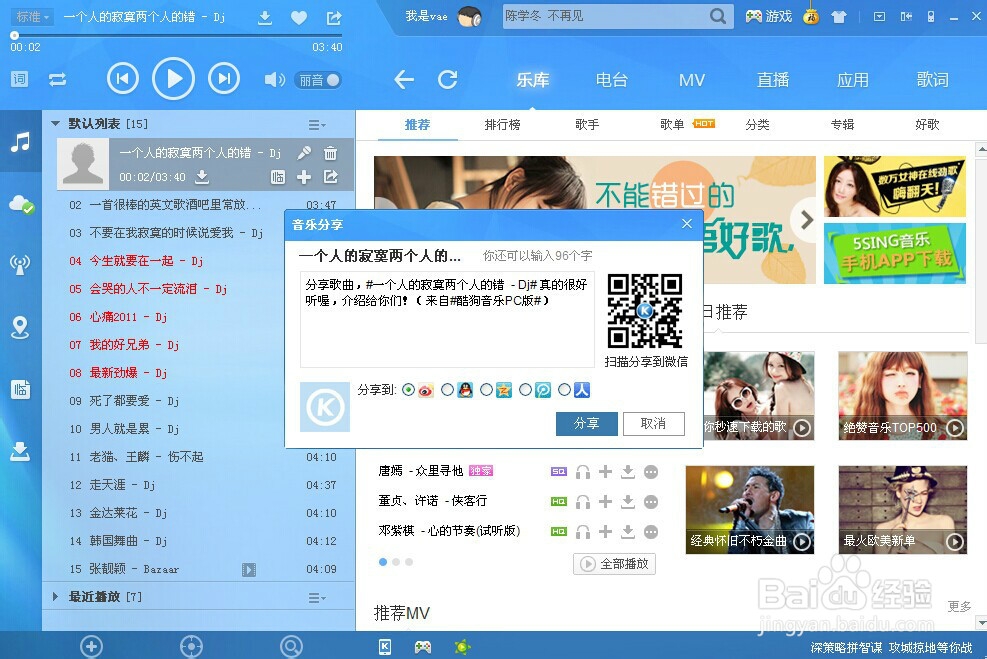Open the download manager sidebar icon

20,451
